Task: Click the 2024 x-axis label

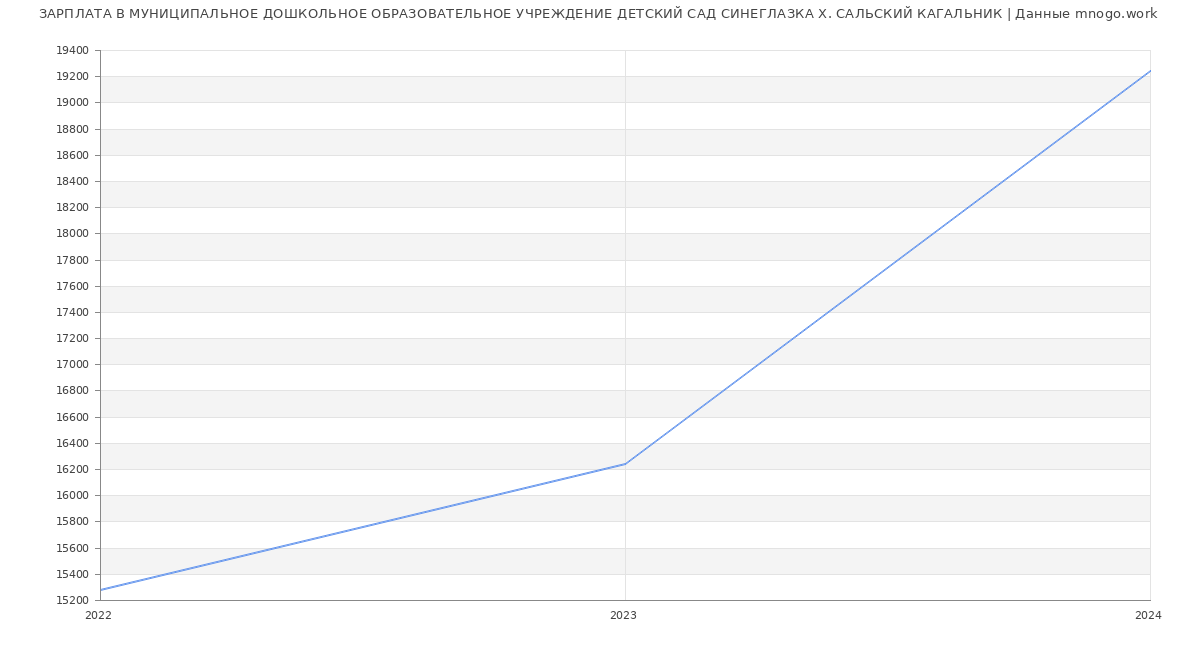Action: (1148, 616)
